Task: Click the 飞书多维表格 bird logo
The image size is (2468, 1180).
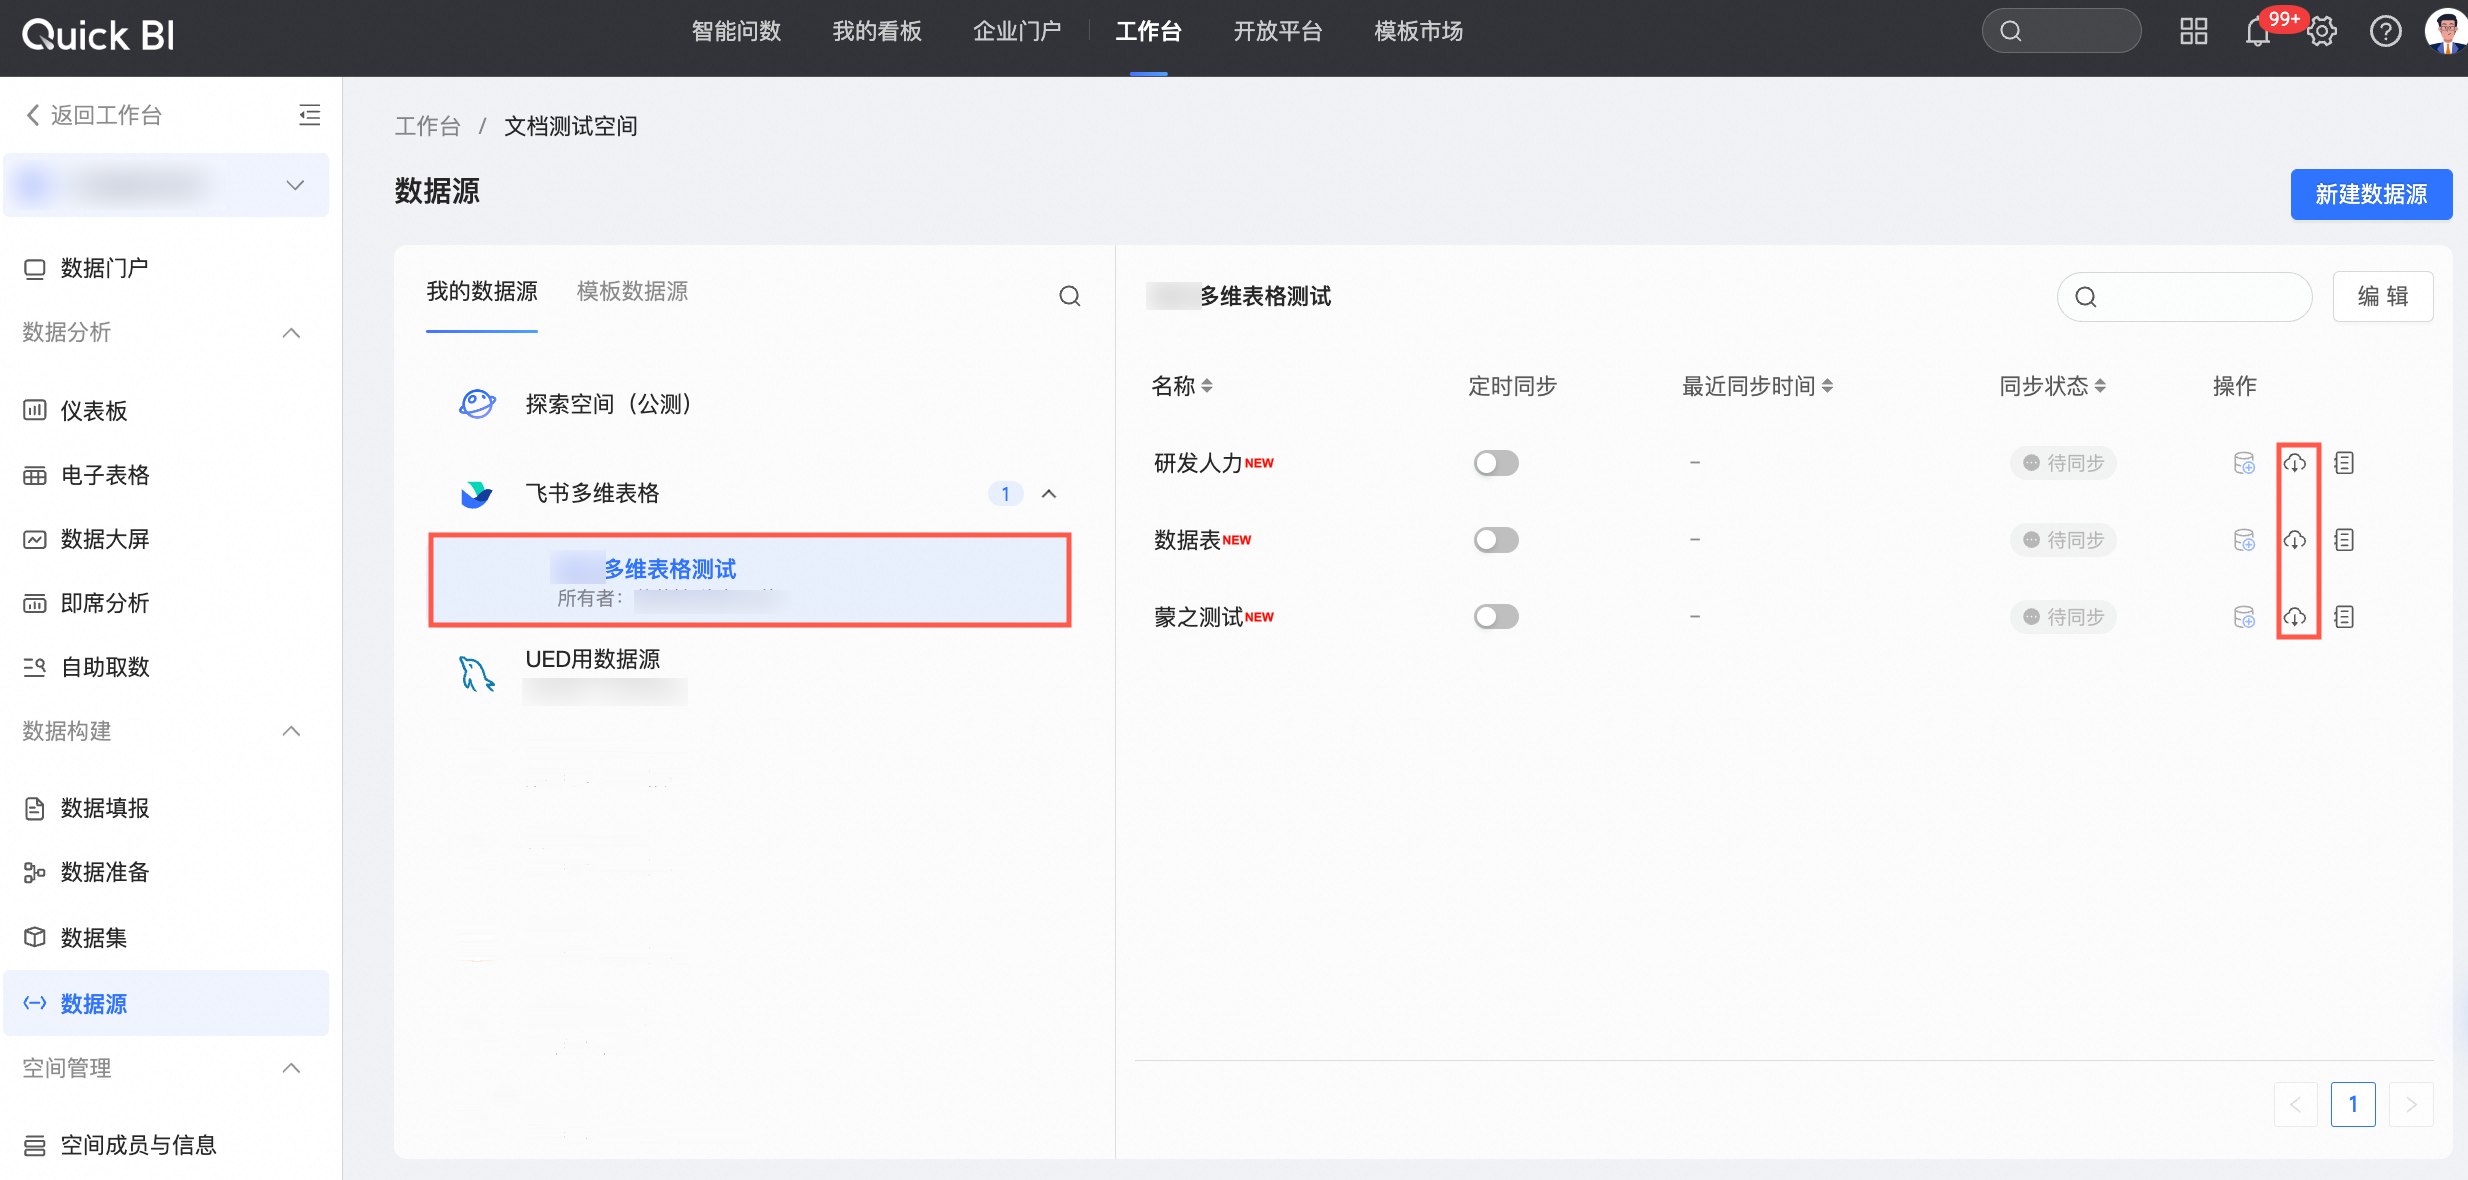Action: point(476,494)
